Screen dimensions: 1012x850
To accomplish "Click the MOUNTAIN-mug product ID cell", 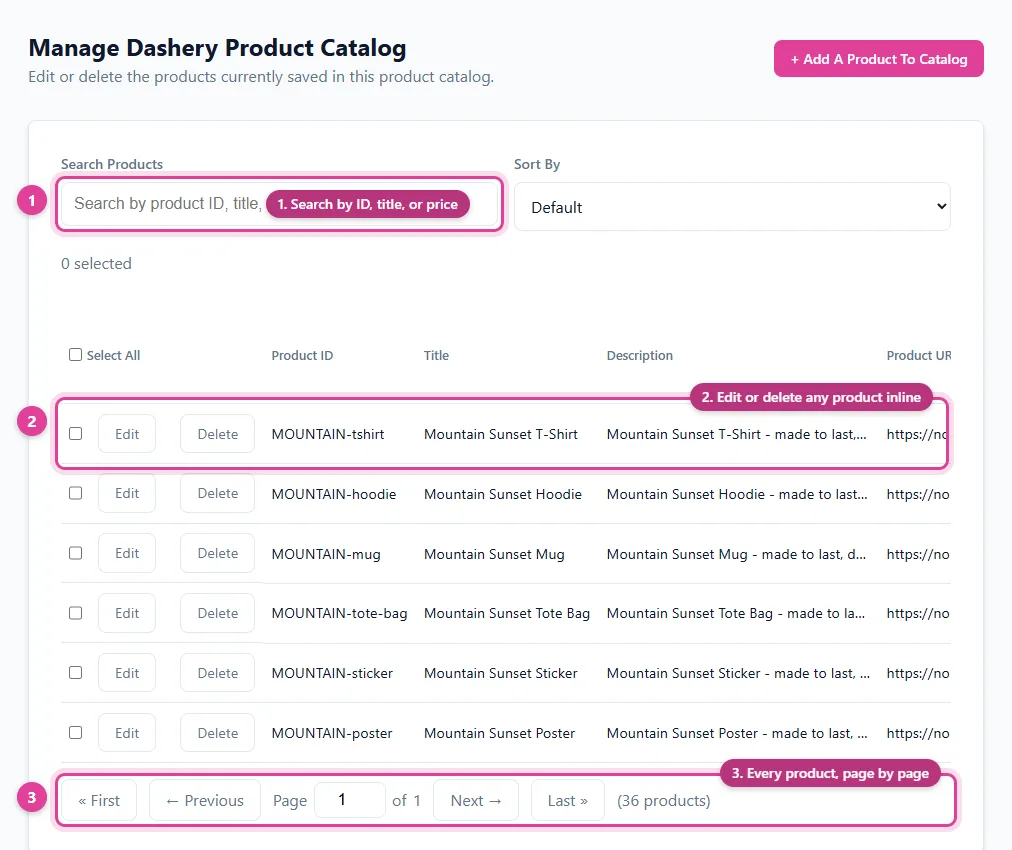I will click(326, 554).
